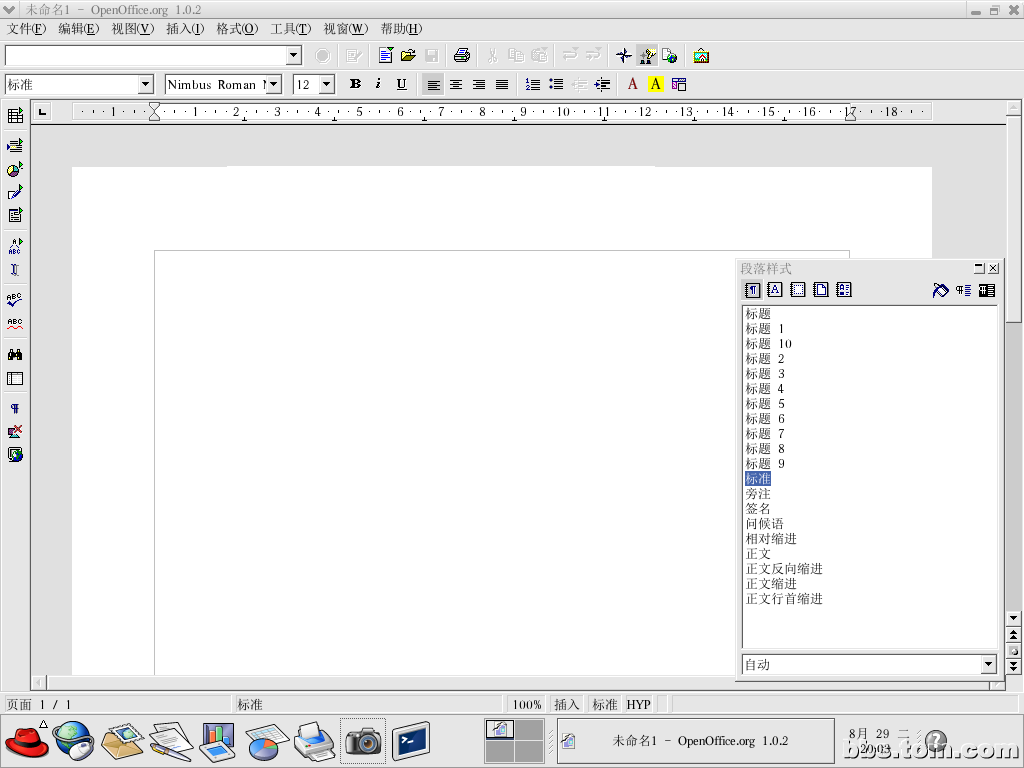This screenshot has height=768, width=1024.
Task: Toggle Bold formatting
Action: (355, 85)
